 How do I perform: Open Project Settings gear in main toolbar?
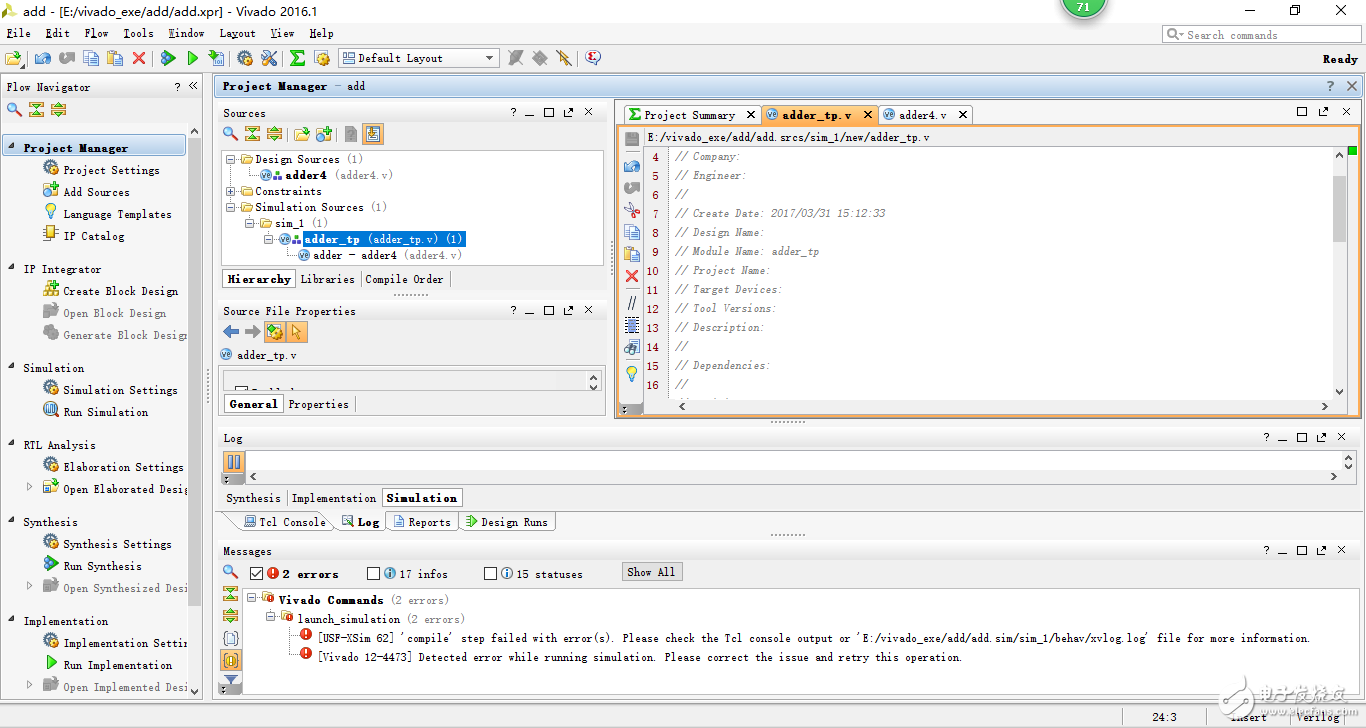[245, 58]
